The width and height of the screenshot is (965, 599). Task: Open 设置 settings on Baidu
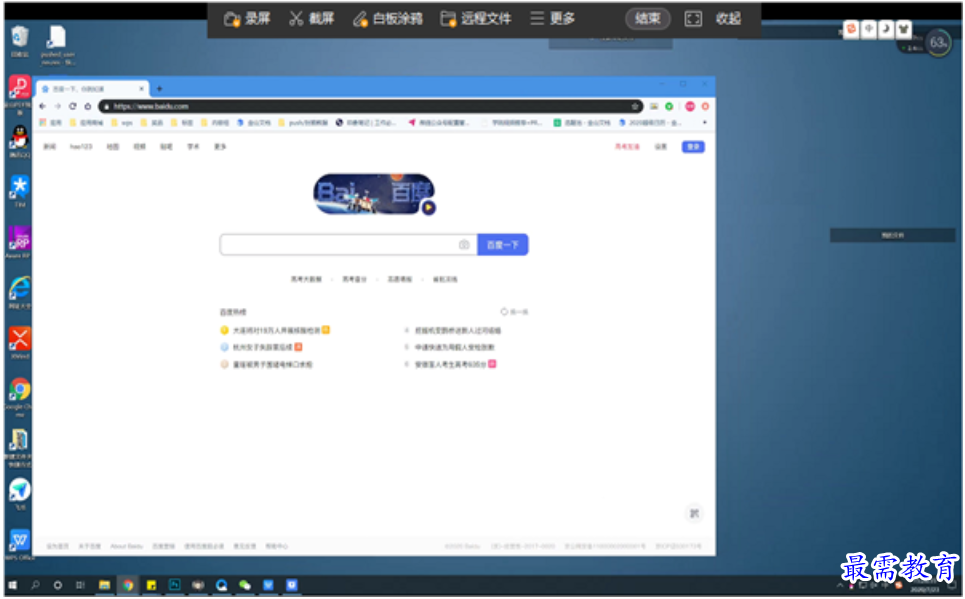(660, 147)
